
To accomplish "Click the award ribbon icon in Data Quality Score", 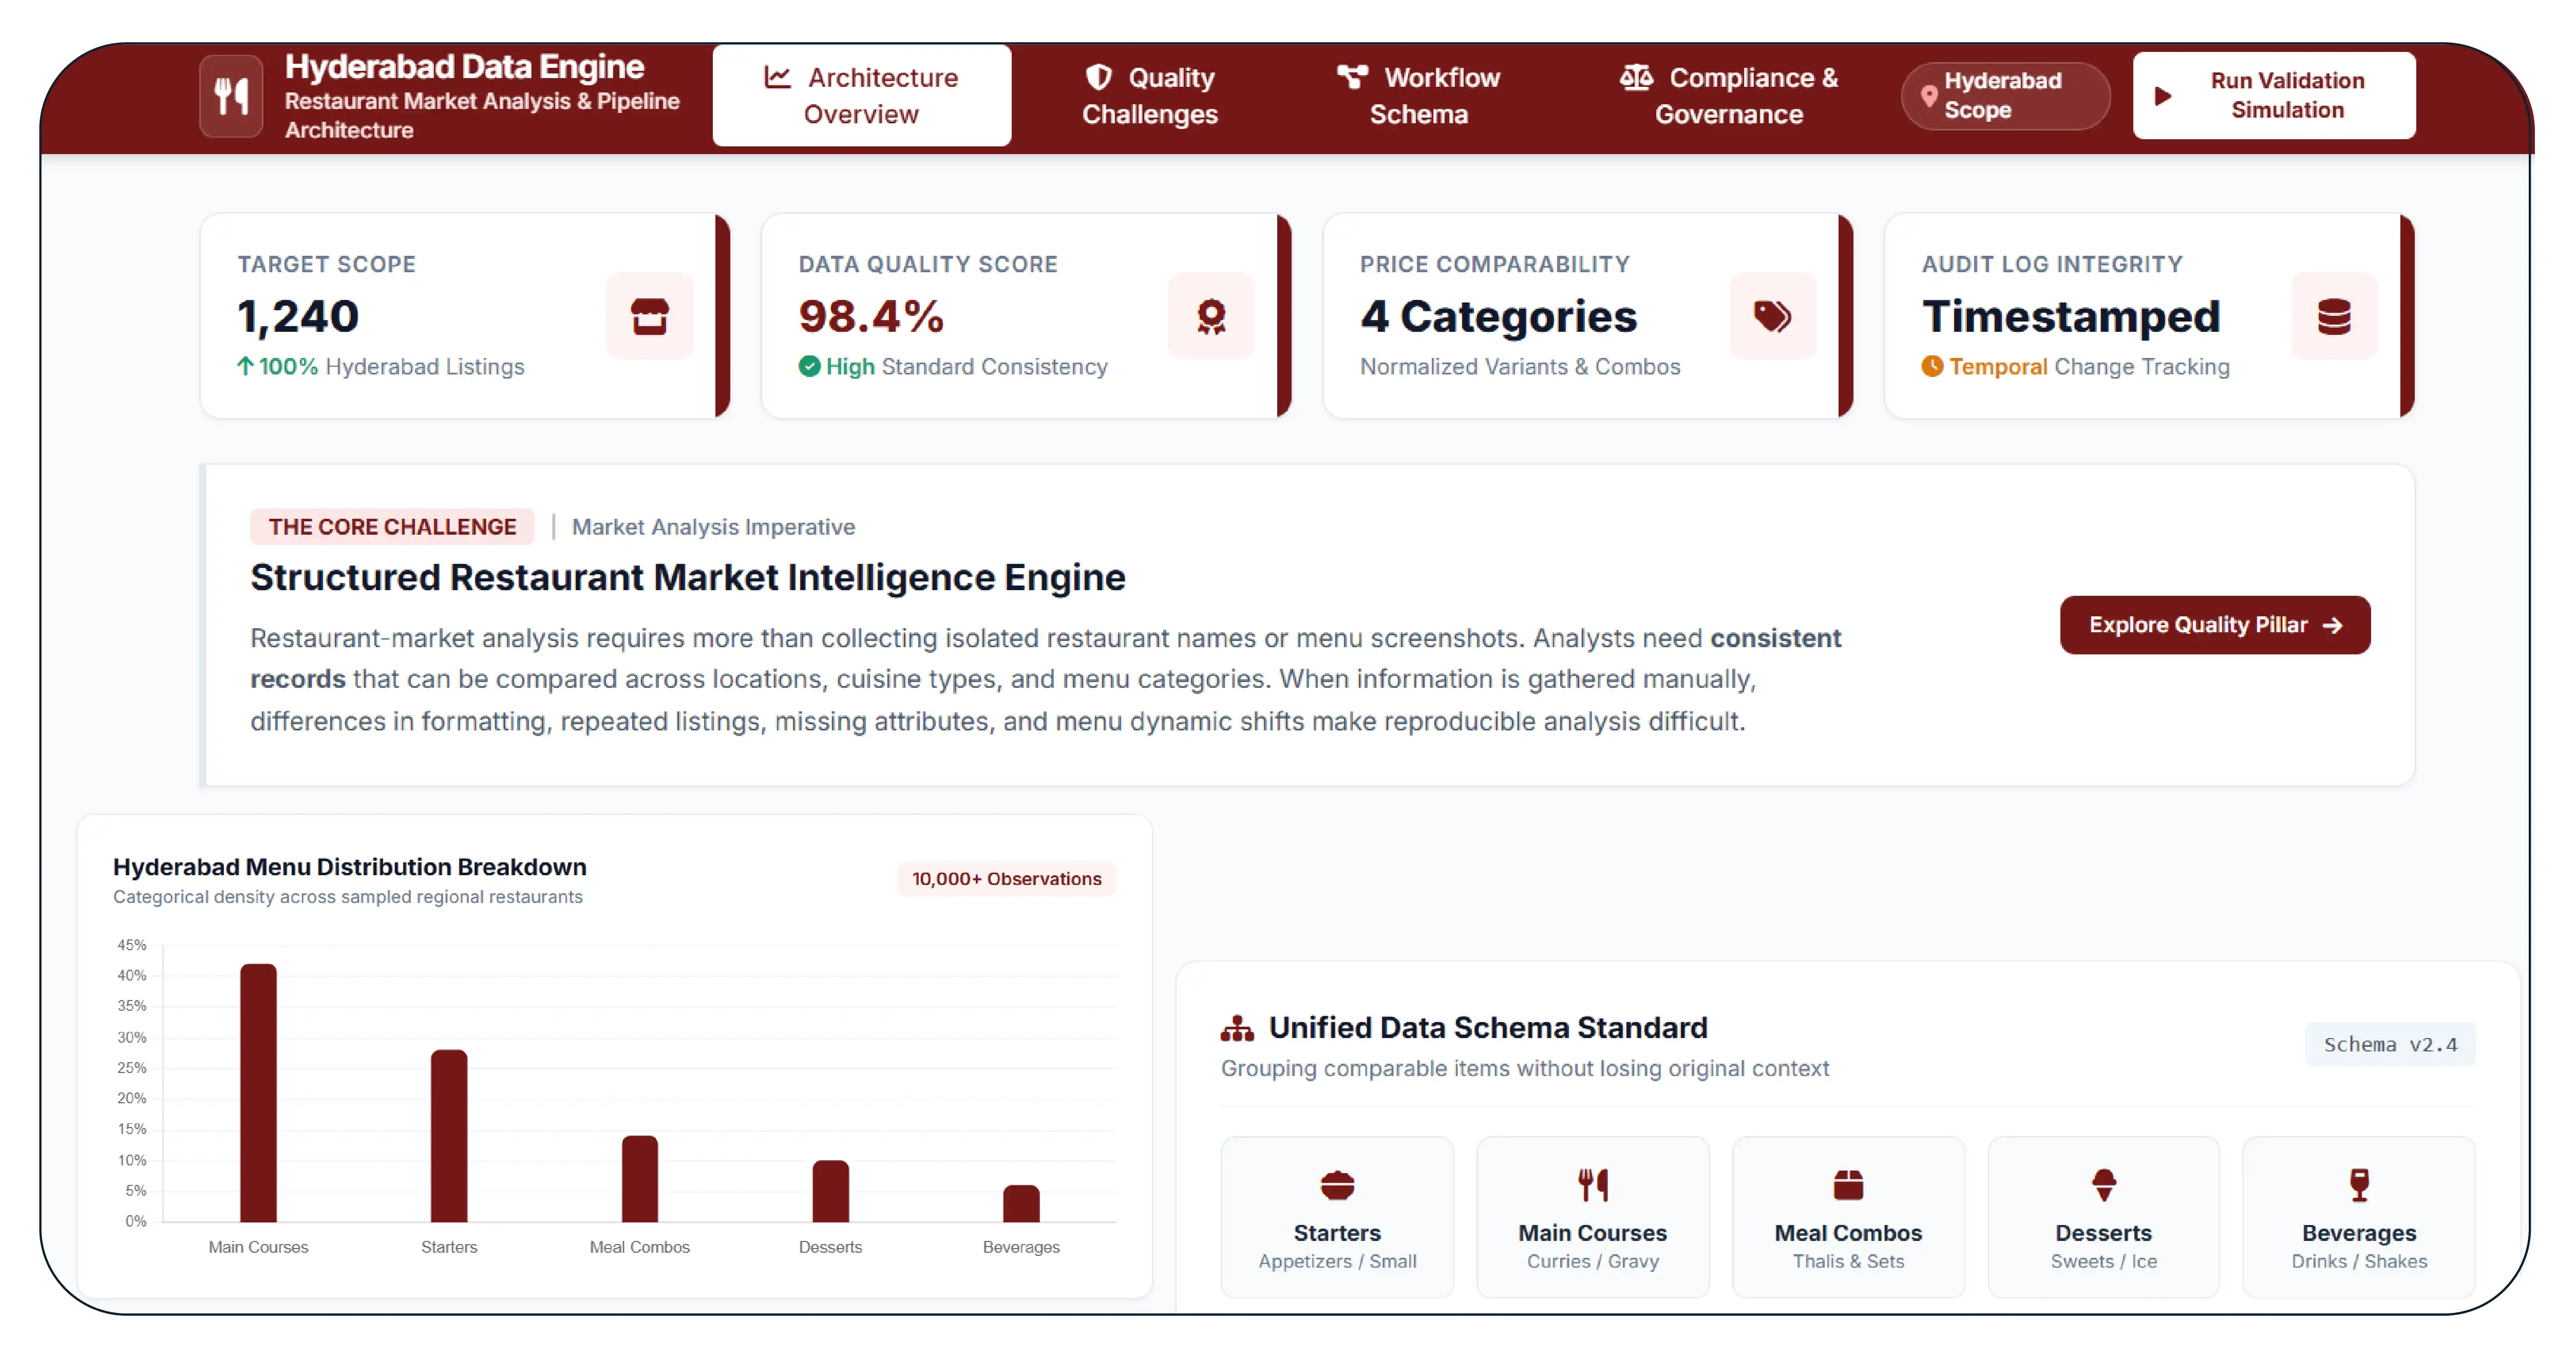I will [1211, 316].
